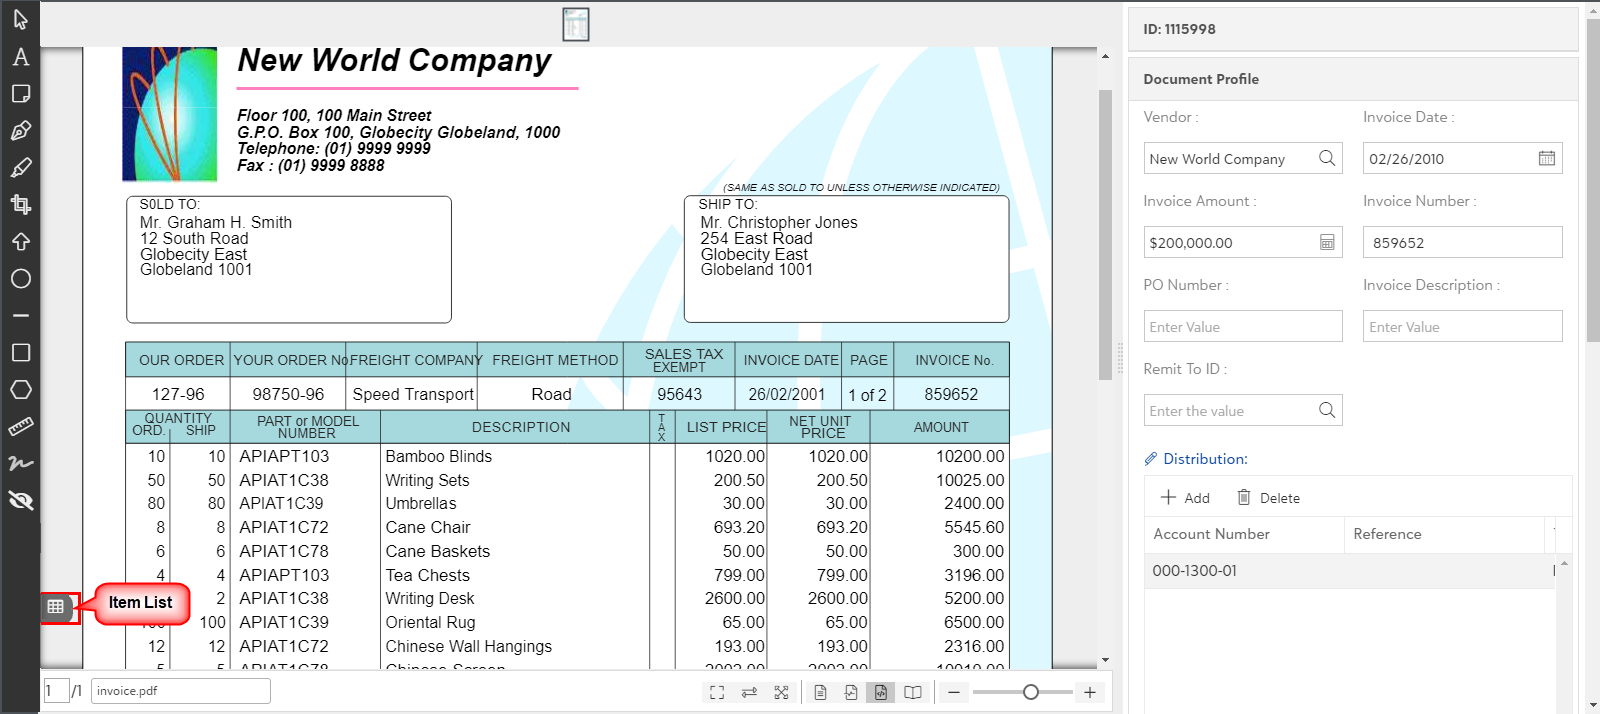
Task: Click Add in Distribution section
Action: tap(1185, 498)
